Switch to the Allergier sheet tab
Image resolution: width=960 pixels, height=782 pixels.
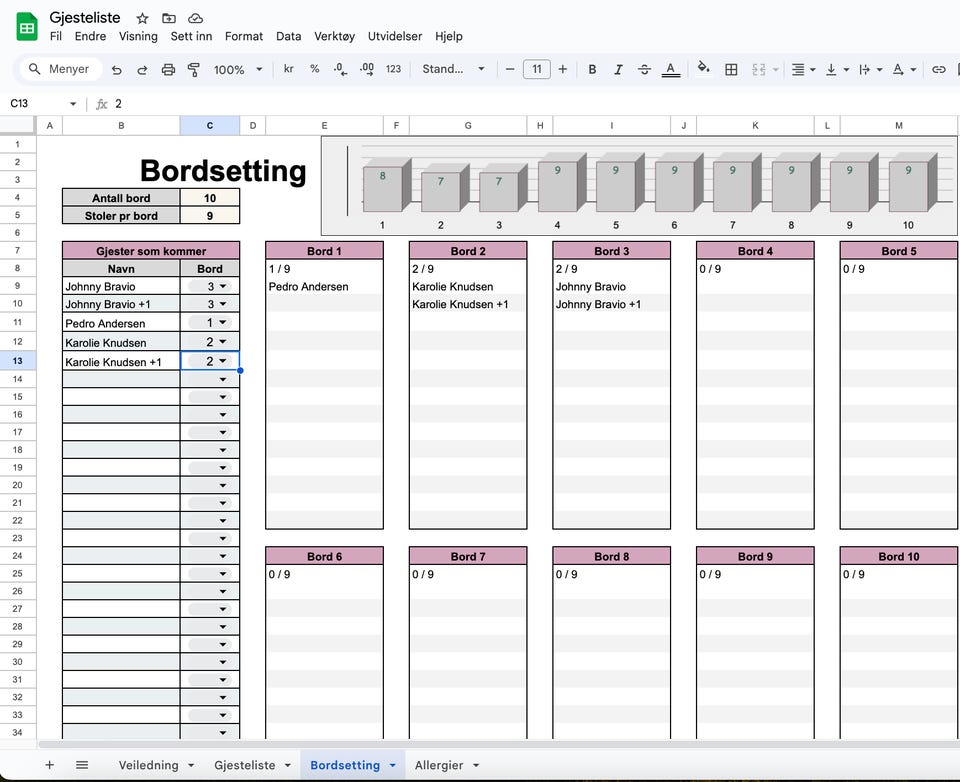tap(439, 765)
